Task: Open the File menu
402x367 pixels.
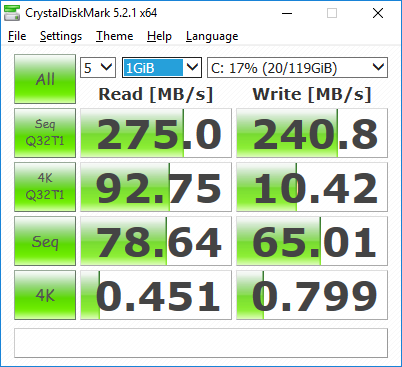Action: coord(17,36)
